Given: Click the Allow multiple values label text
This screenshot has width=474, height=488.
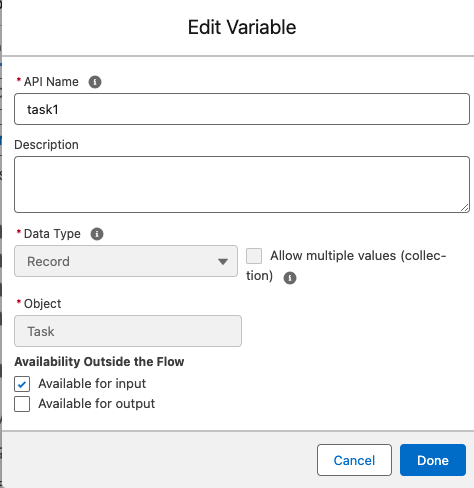Looking at the screenshot, I should coord(346,266).
